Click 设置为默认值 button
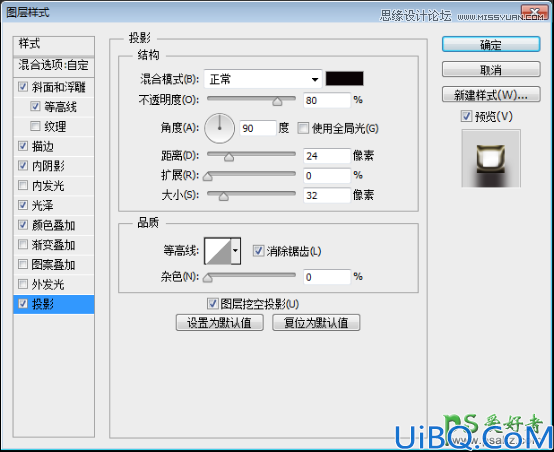The height and width of the screenshot is (452, 554). tap(219, 323)
